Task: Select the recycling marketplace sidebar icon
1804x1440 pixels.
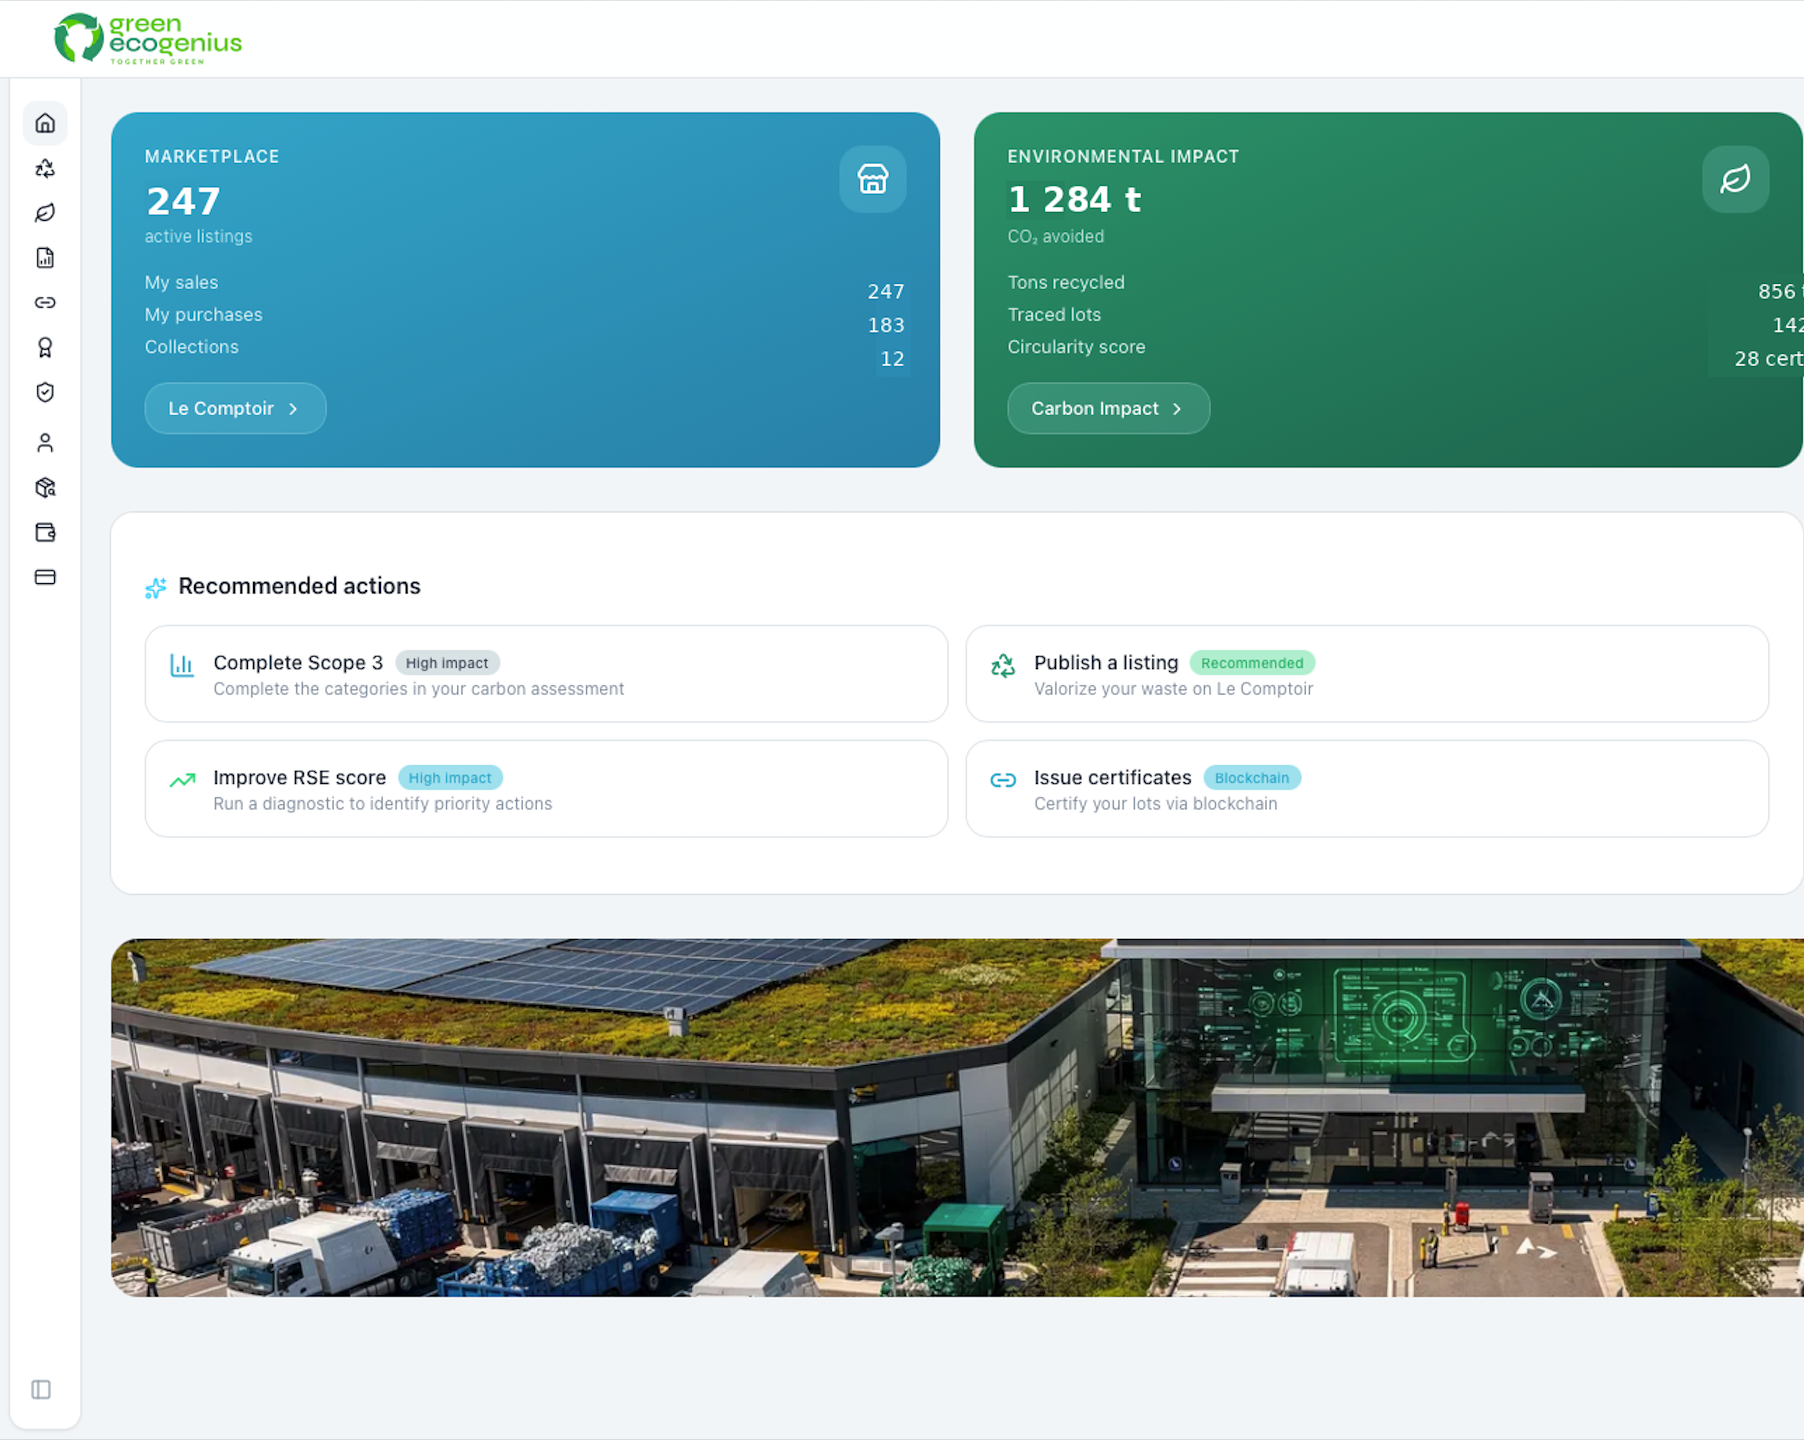Action: (45, 168)
